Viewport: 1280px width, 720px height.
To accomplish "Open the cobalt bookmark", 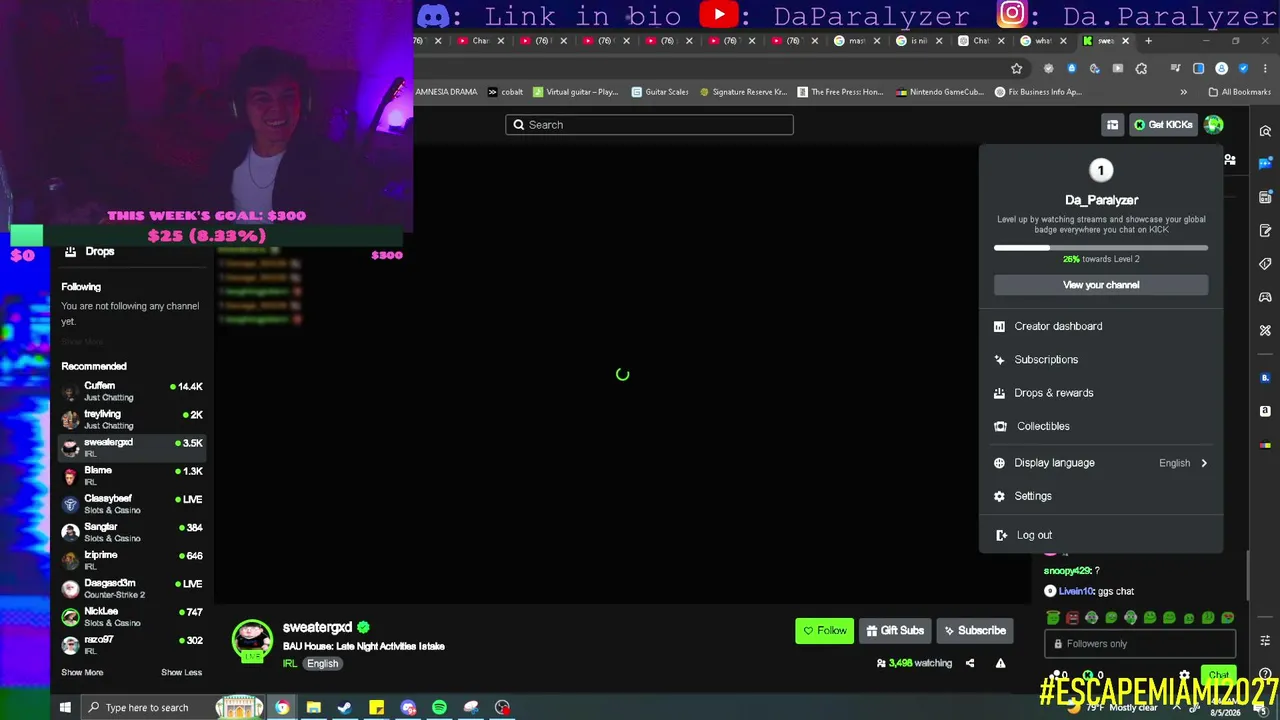I will 506,92.
